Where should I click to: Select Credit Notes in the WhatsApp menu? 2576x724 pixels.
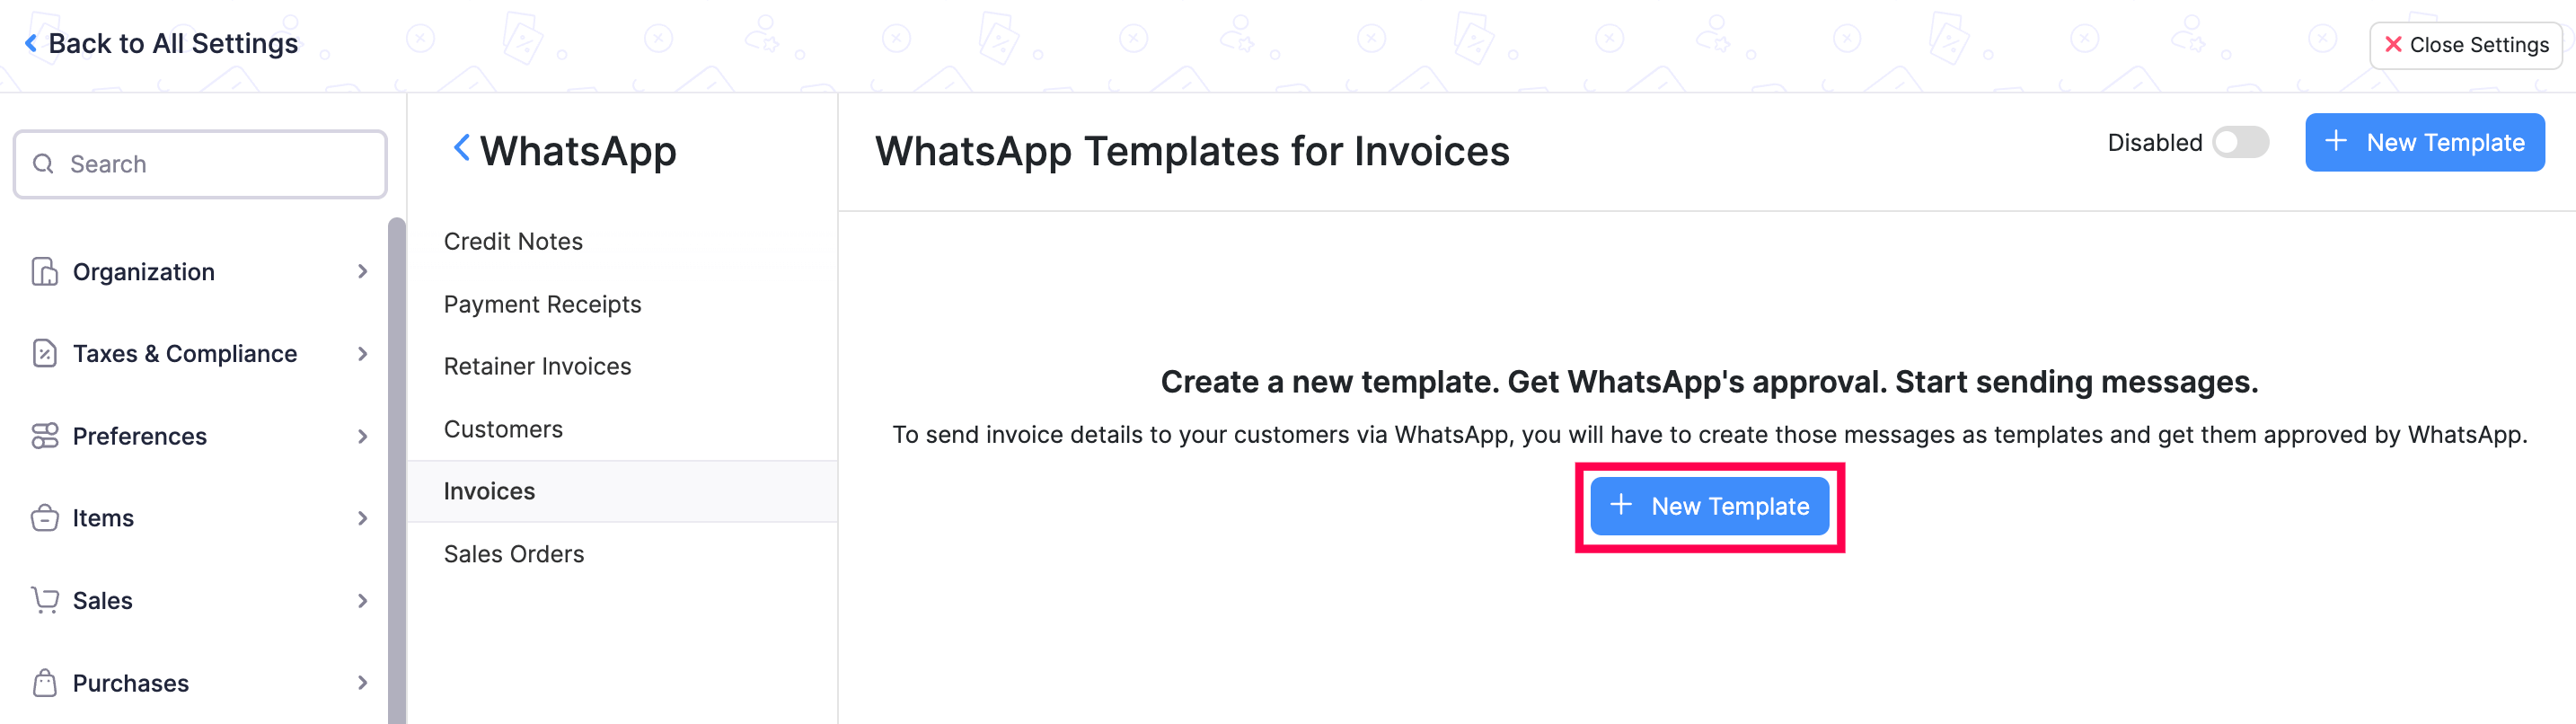coord(513,240)
